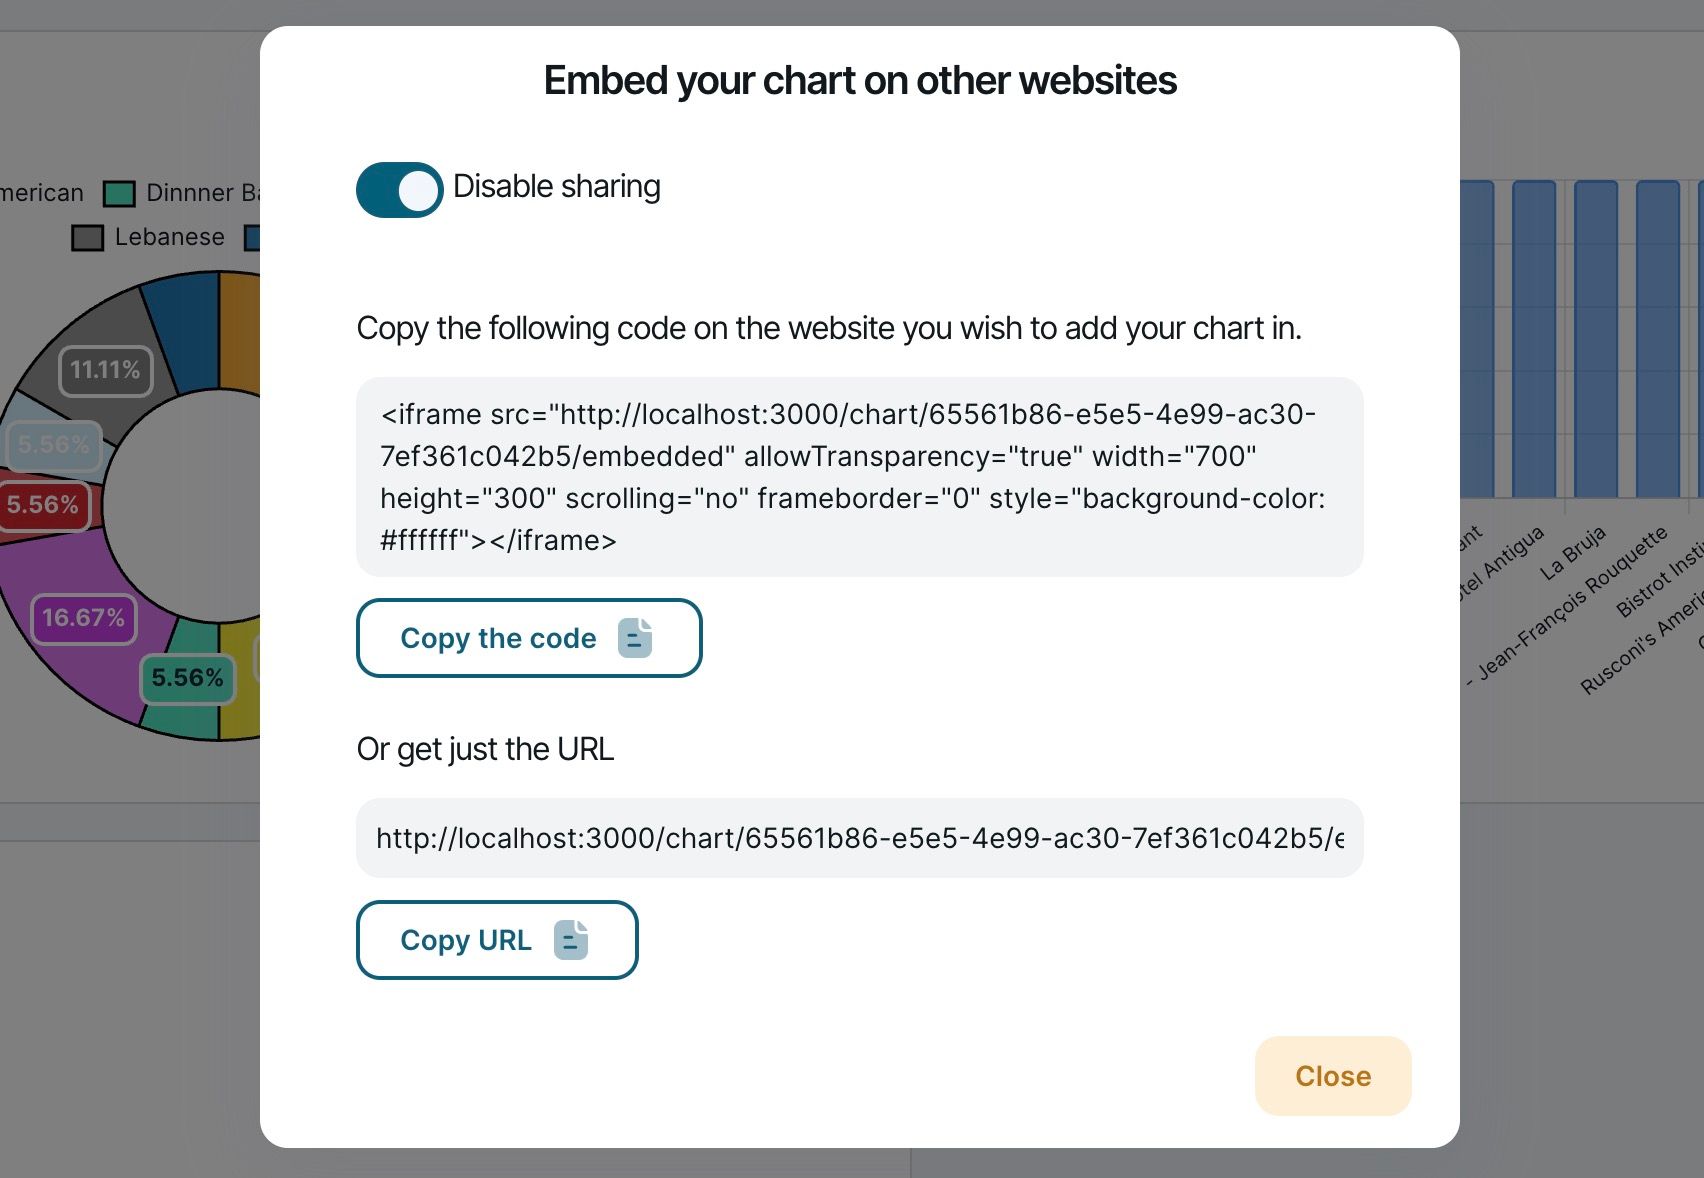Screen dimensions: 1704x1178
Task: Click the light blue 5.56% slice label
Action: pyautogui.click(x=53, y=445)
